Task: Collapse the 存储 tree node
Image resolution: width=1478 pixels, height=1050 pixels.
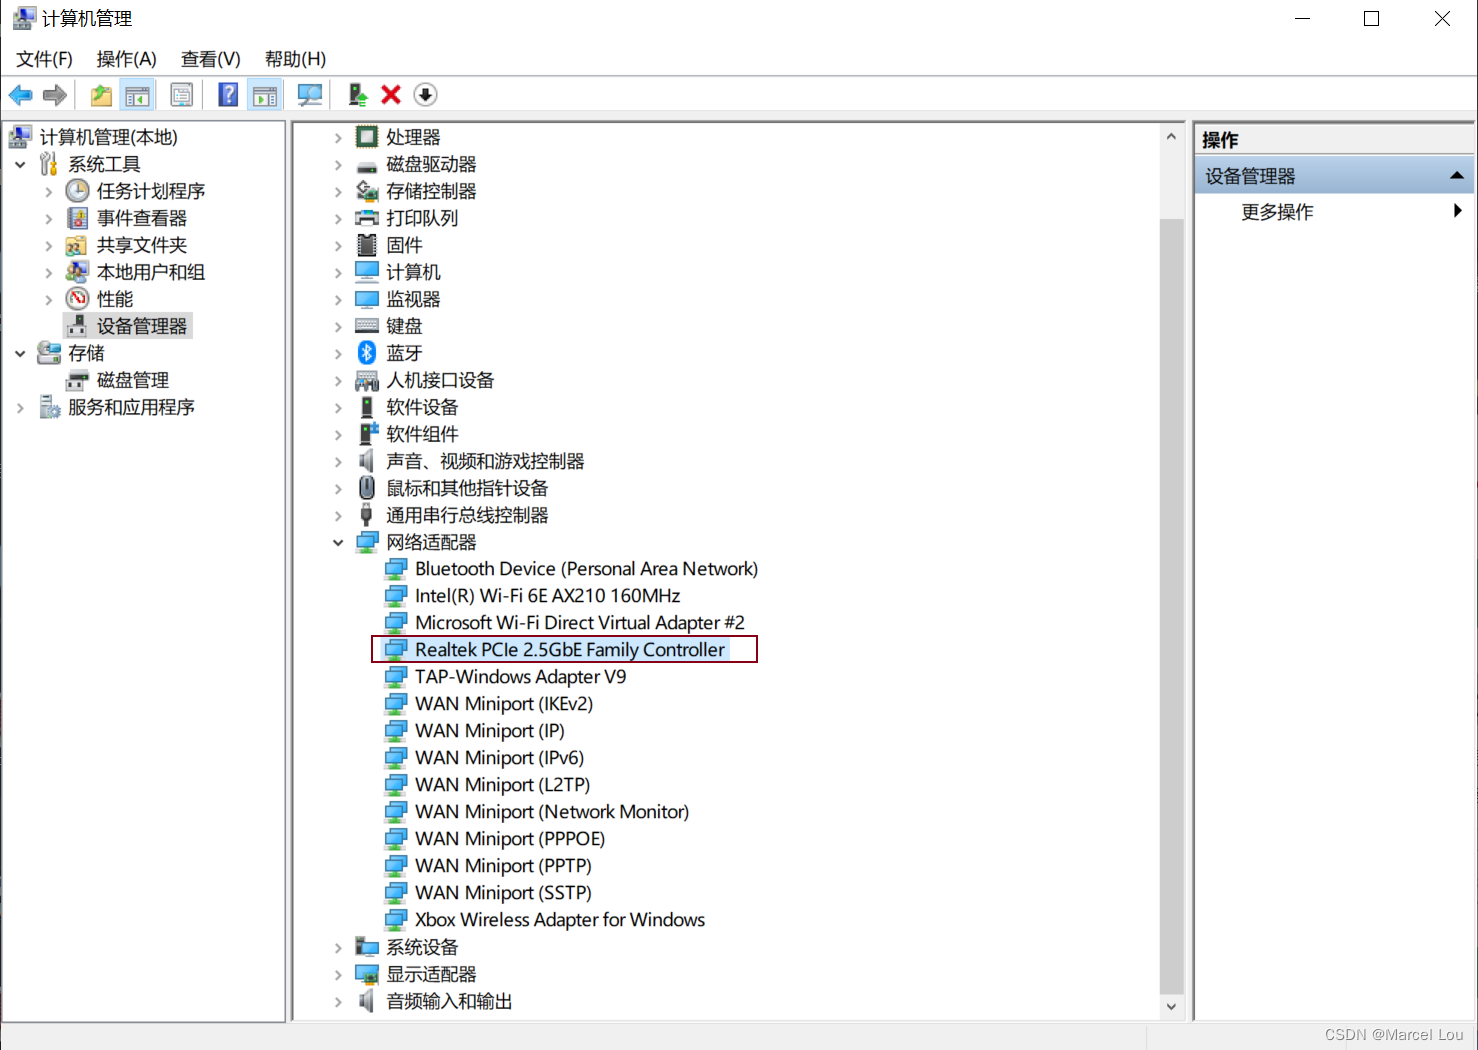Action: [x=20, y=353]
